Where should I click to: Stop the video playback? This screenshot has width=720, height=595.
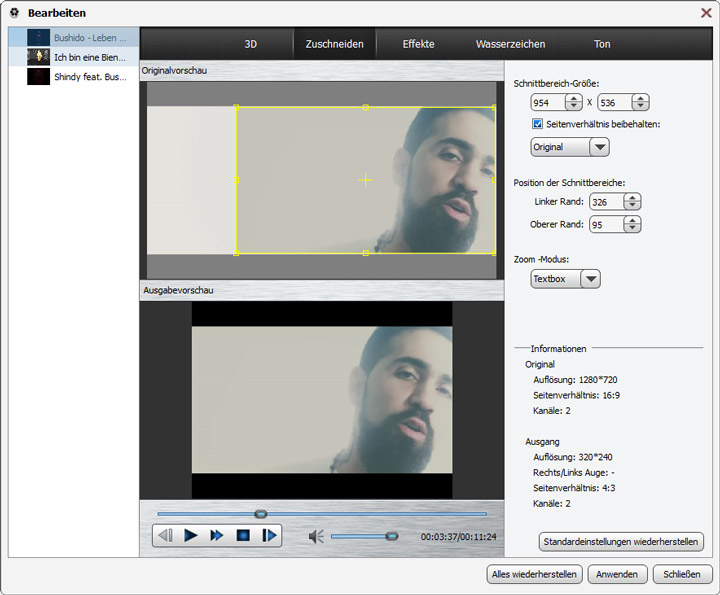[x=243, y=535]
